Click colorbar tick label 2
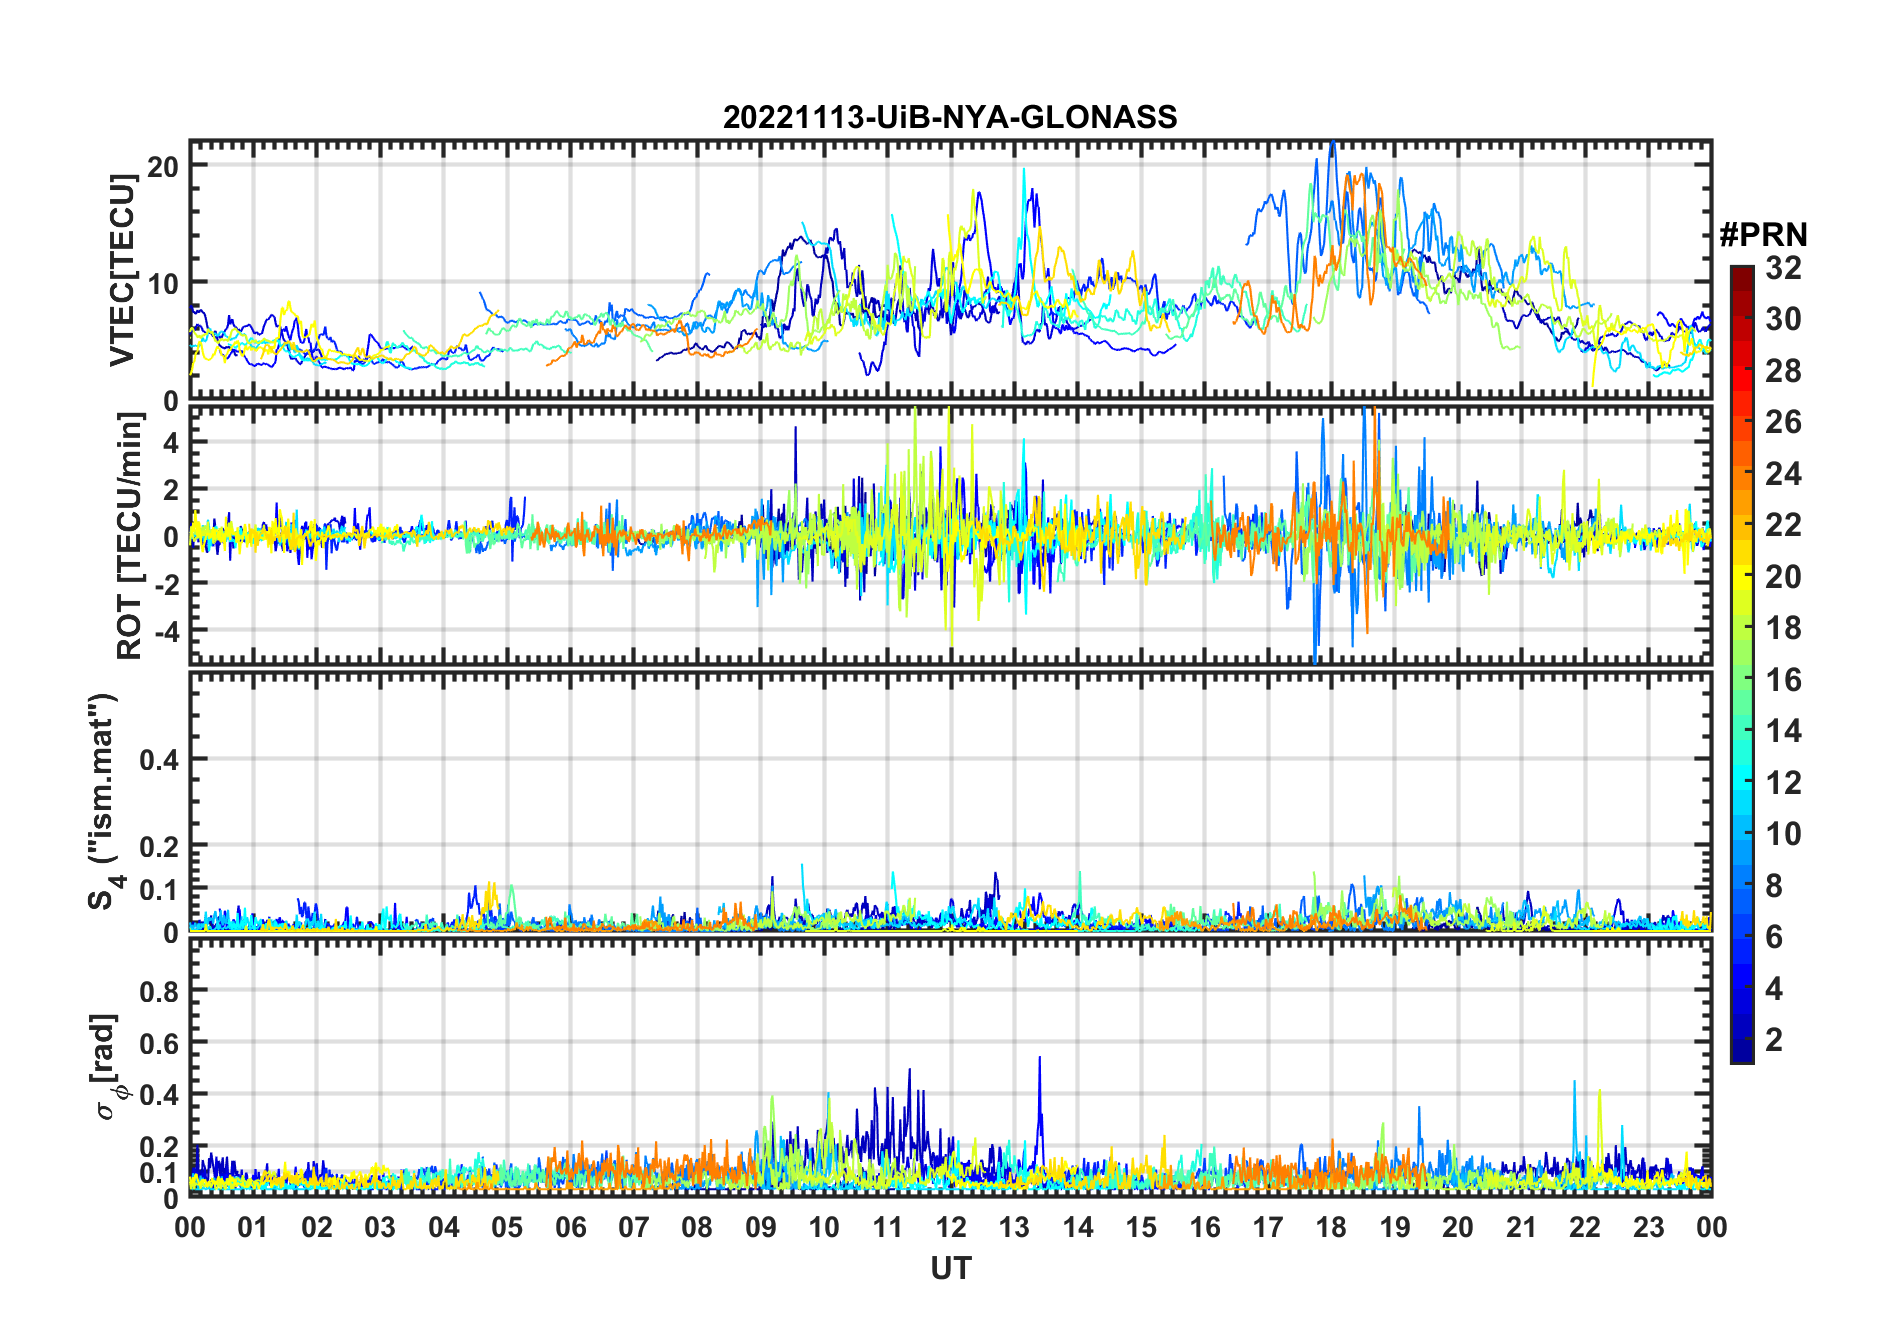Image resolution: width=1902 pixels, height=1330 pixels. tap(1774, 1040)
